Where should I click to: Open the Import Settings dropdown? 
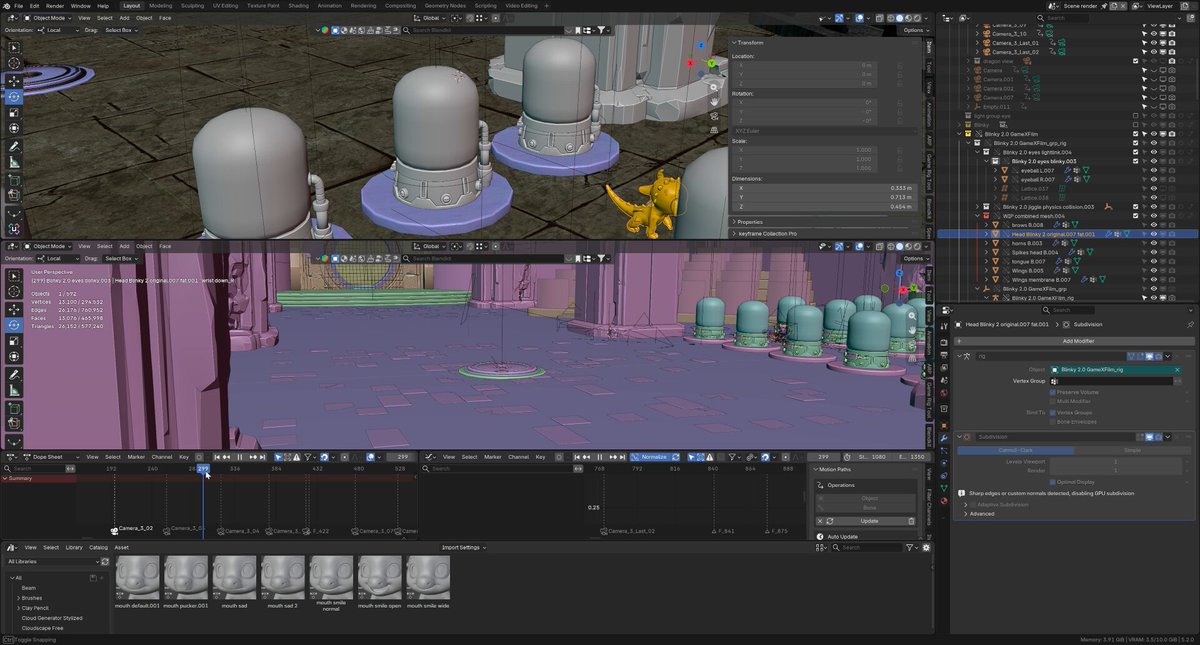pyautogui.click(x=463, y=548)
